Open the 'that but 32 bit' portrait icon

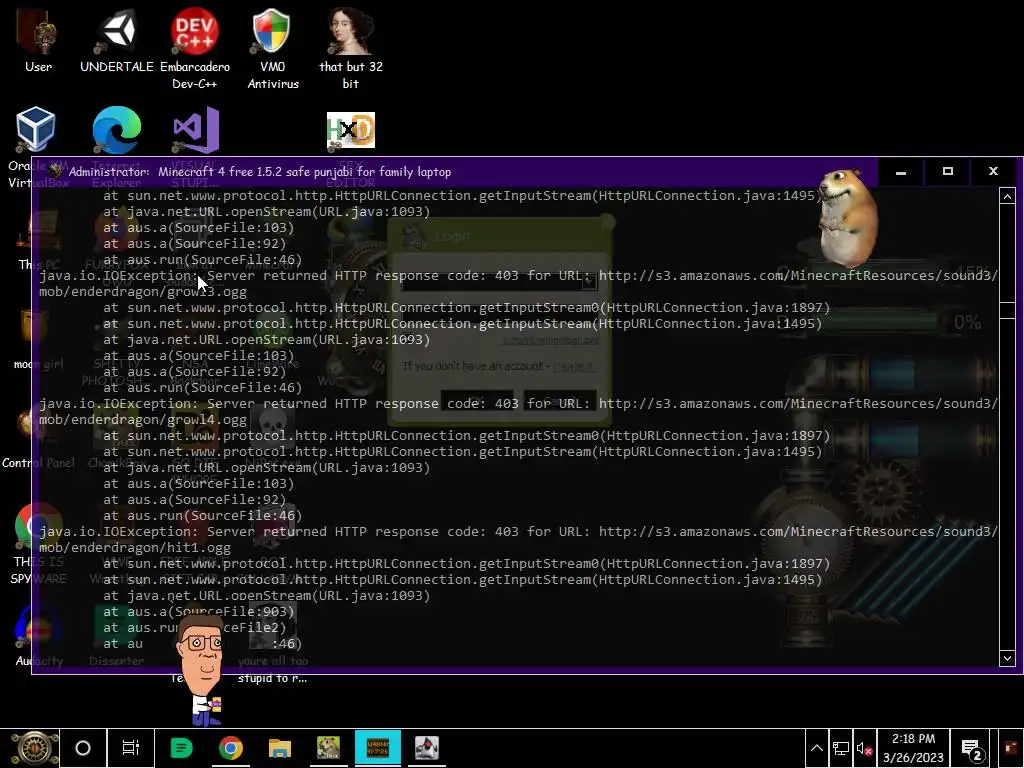pos(351,47)
